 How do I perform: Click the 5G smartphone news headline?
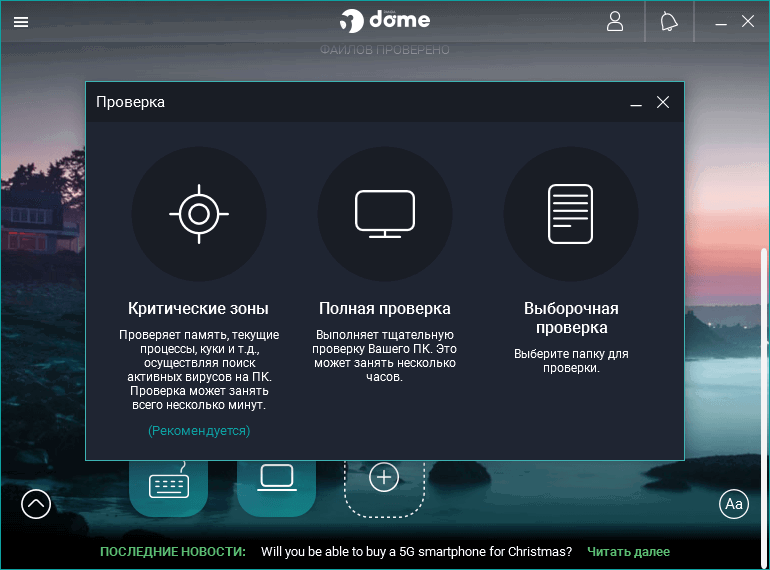click(416, 551)
